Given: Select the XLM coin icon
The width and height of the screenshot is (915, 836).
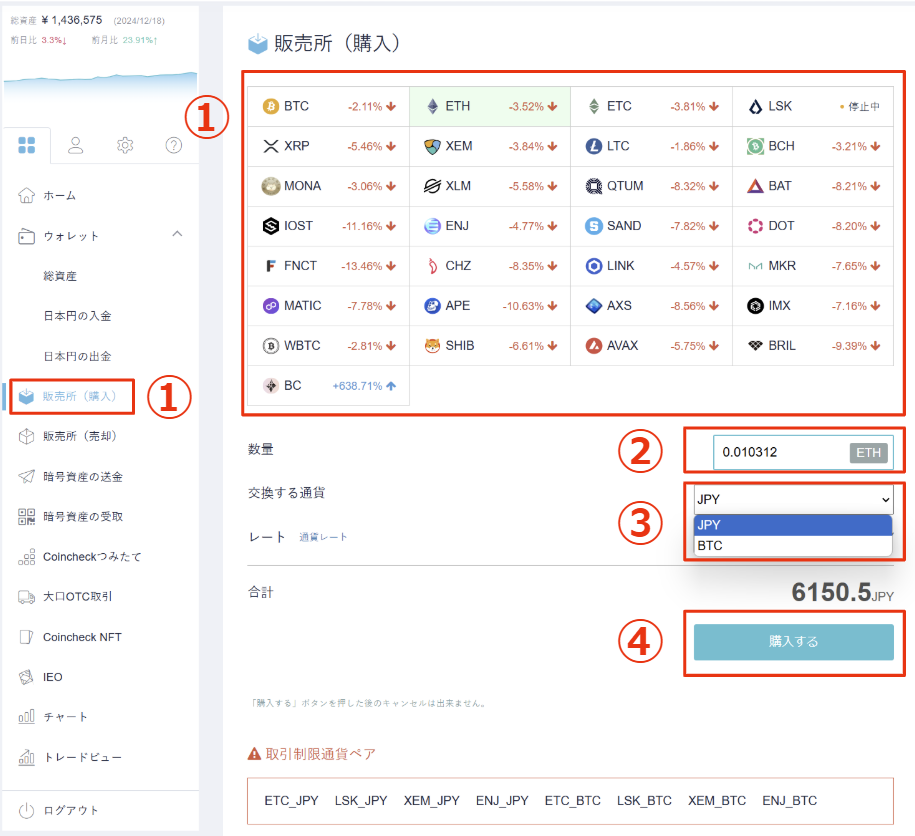Looking at the screenshot, I should tap(432, 186).
